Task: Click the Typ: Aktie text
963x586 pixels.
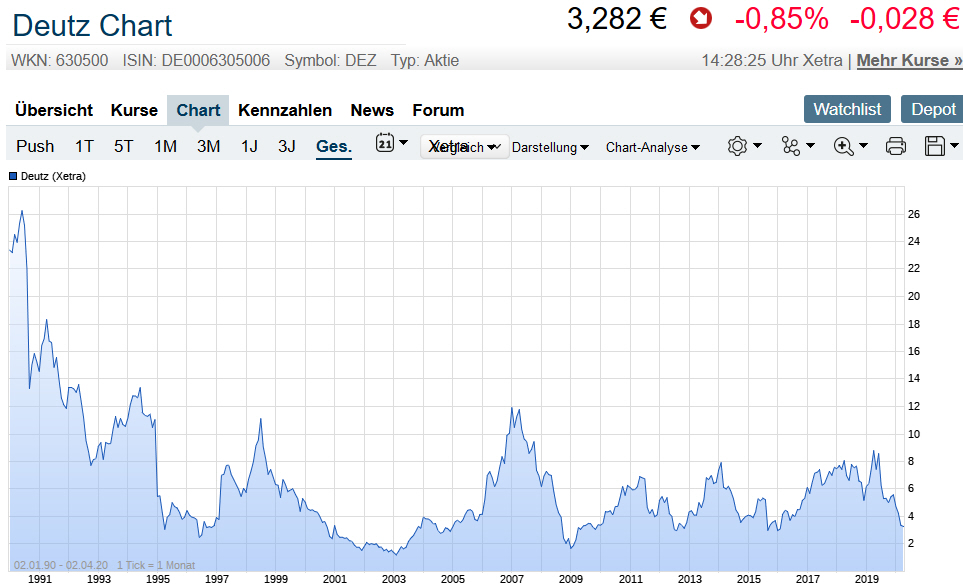Action: coord(424,60)
